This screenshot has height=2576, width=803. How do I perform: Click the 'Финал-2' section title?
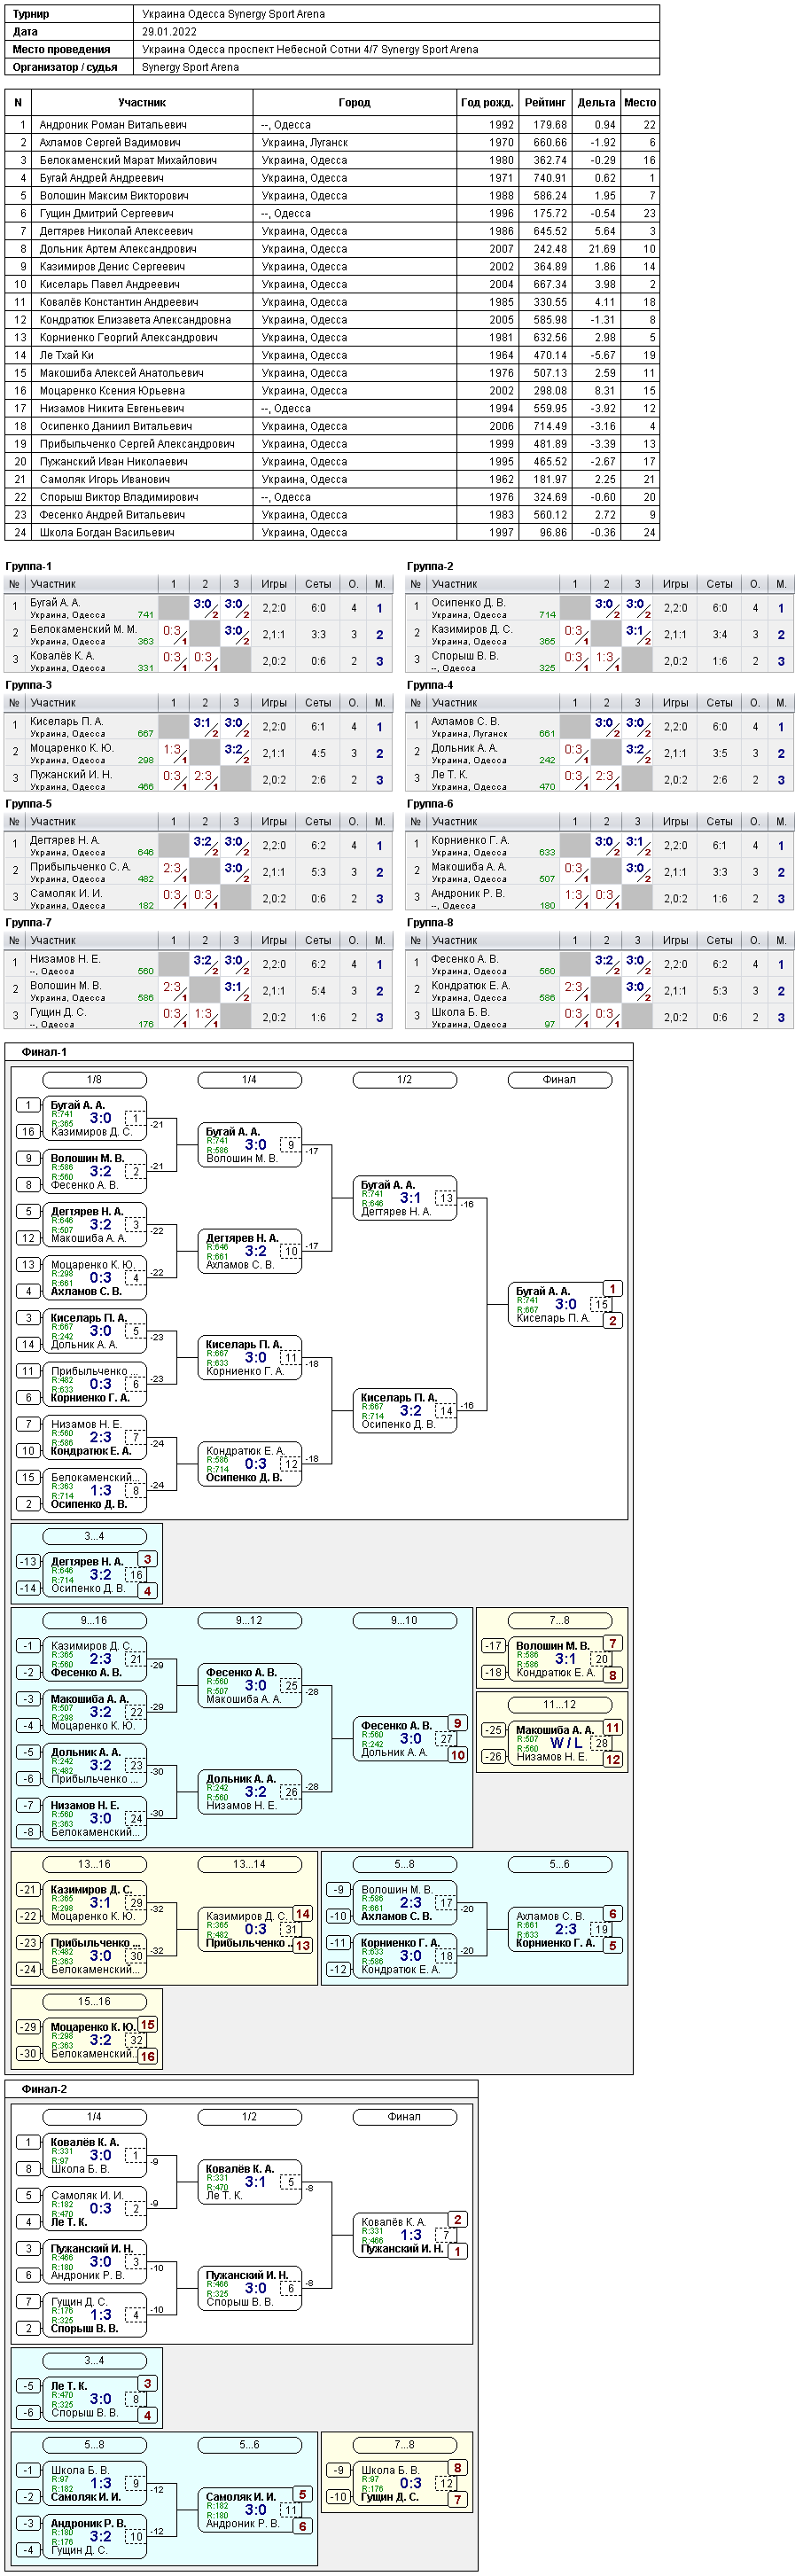44,2090
